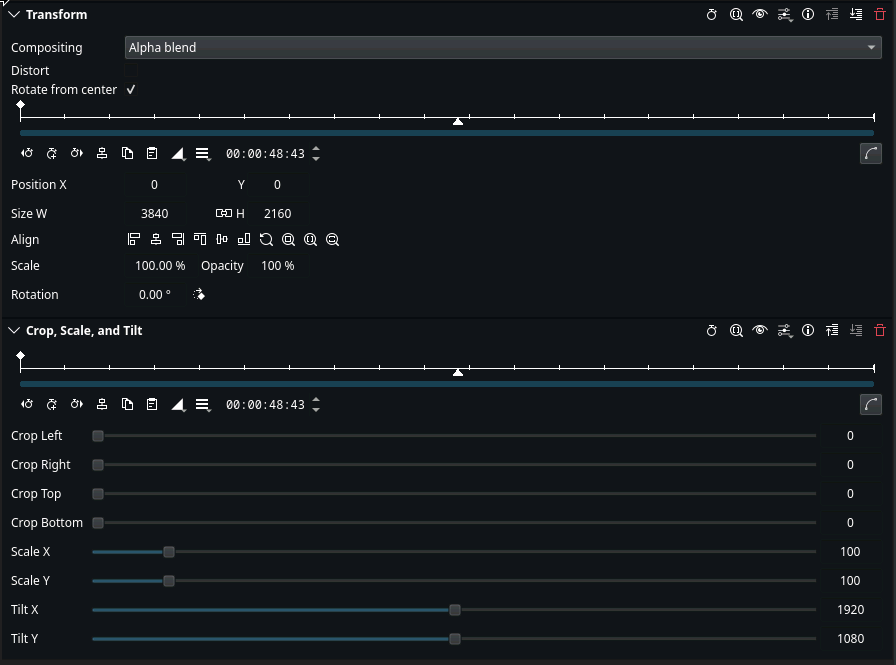This screenshot has width=896, height=665.
Task: Delete the Crop, Scale, and Tilt effect
Action: click(880, 330)
